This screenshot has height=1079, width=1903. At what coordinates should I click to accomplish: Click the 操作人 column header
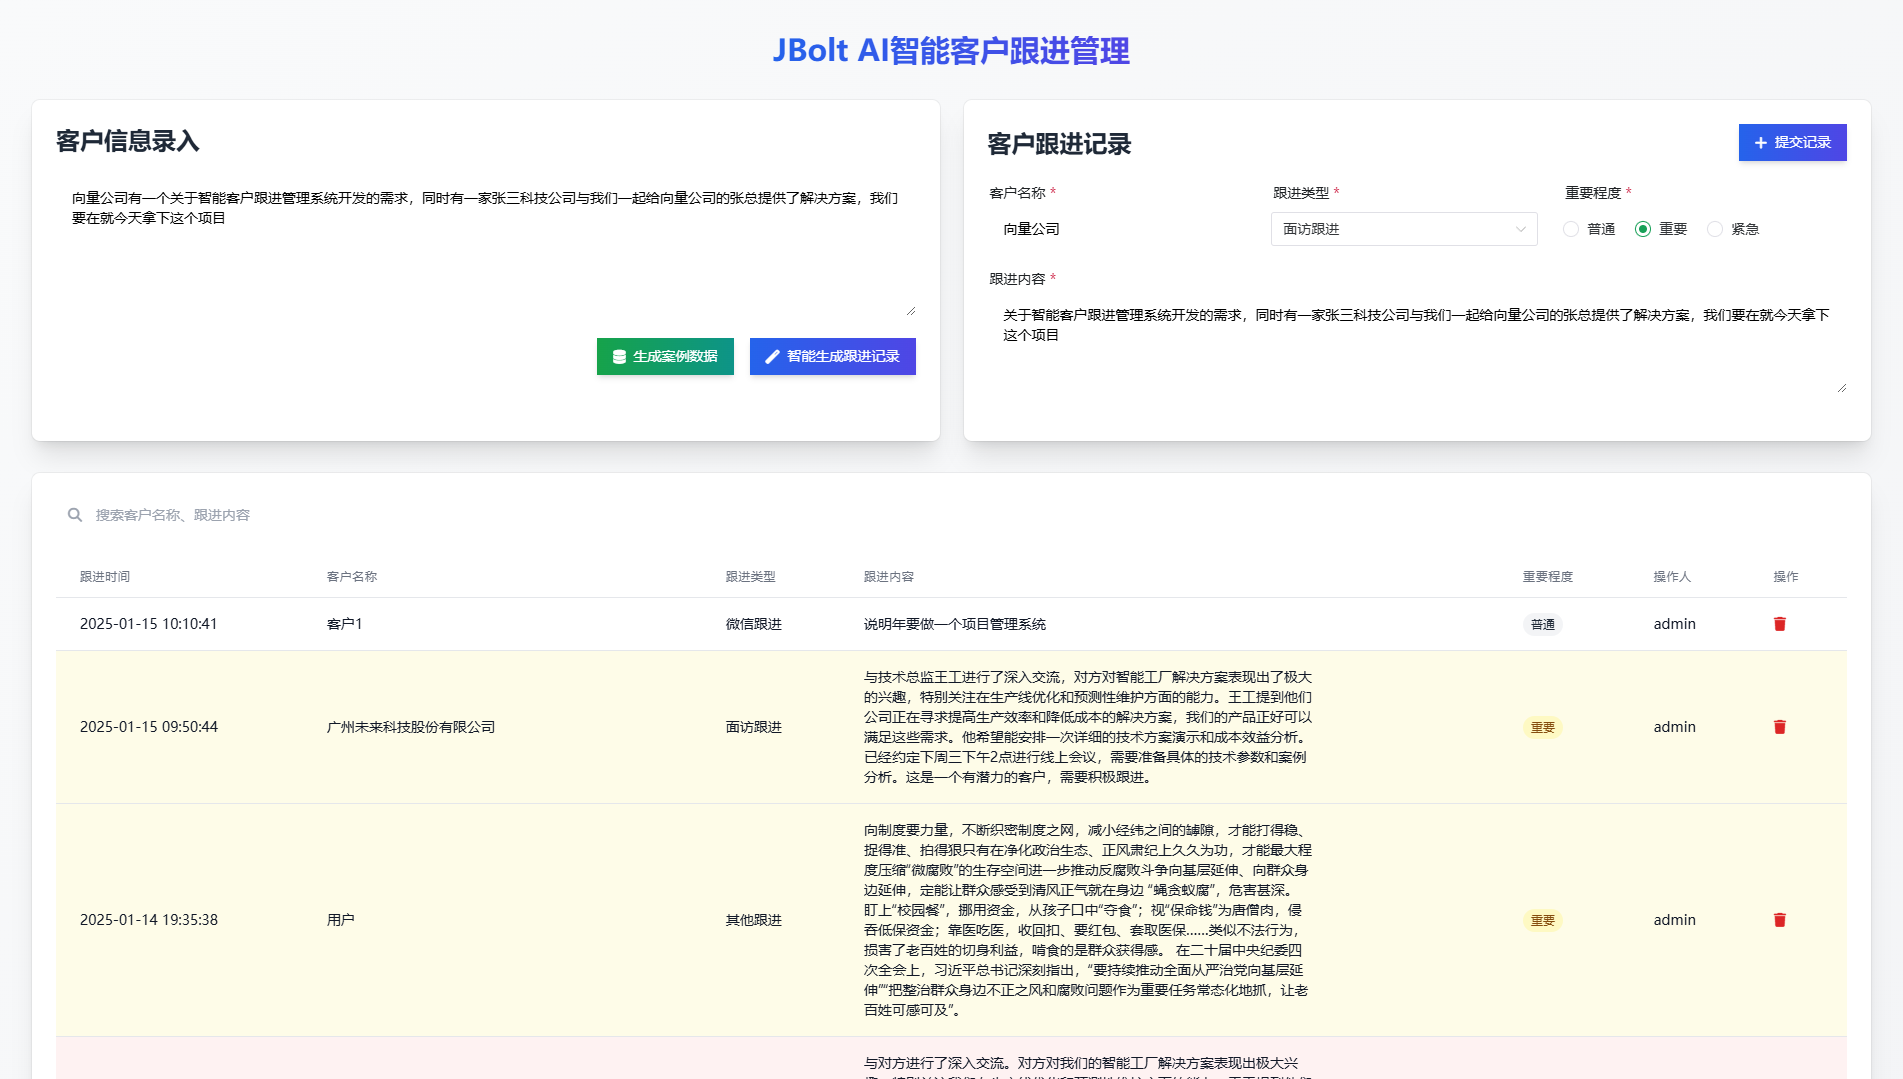pyautogui.click(x=1672, y=577)
